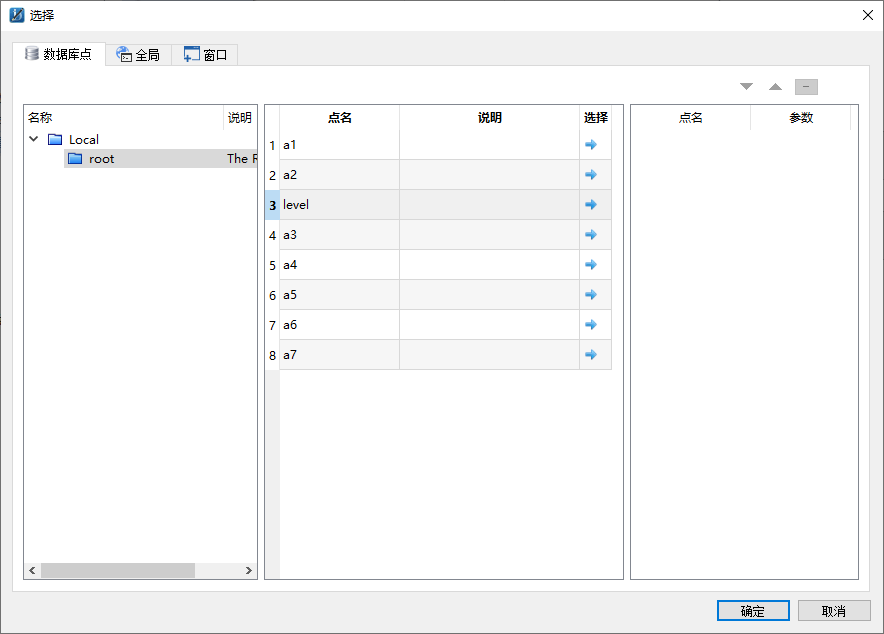Close the 选择 dialog
The image size is (884, 634).
pos(868,15)
